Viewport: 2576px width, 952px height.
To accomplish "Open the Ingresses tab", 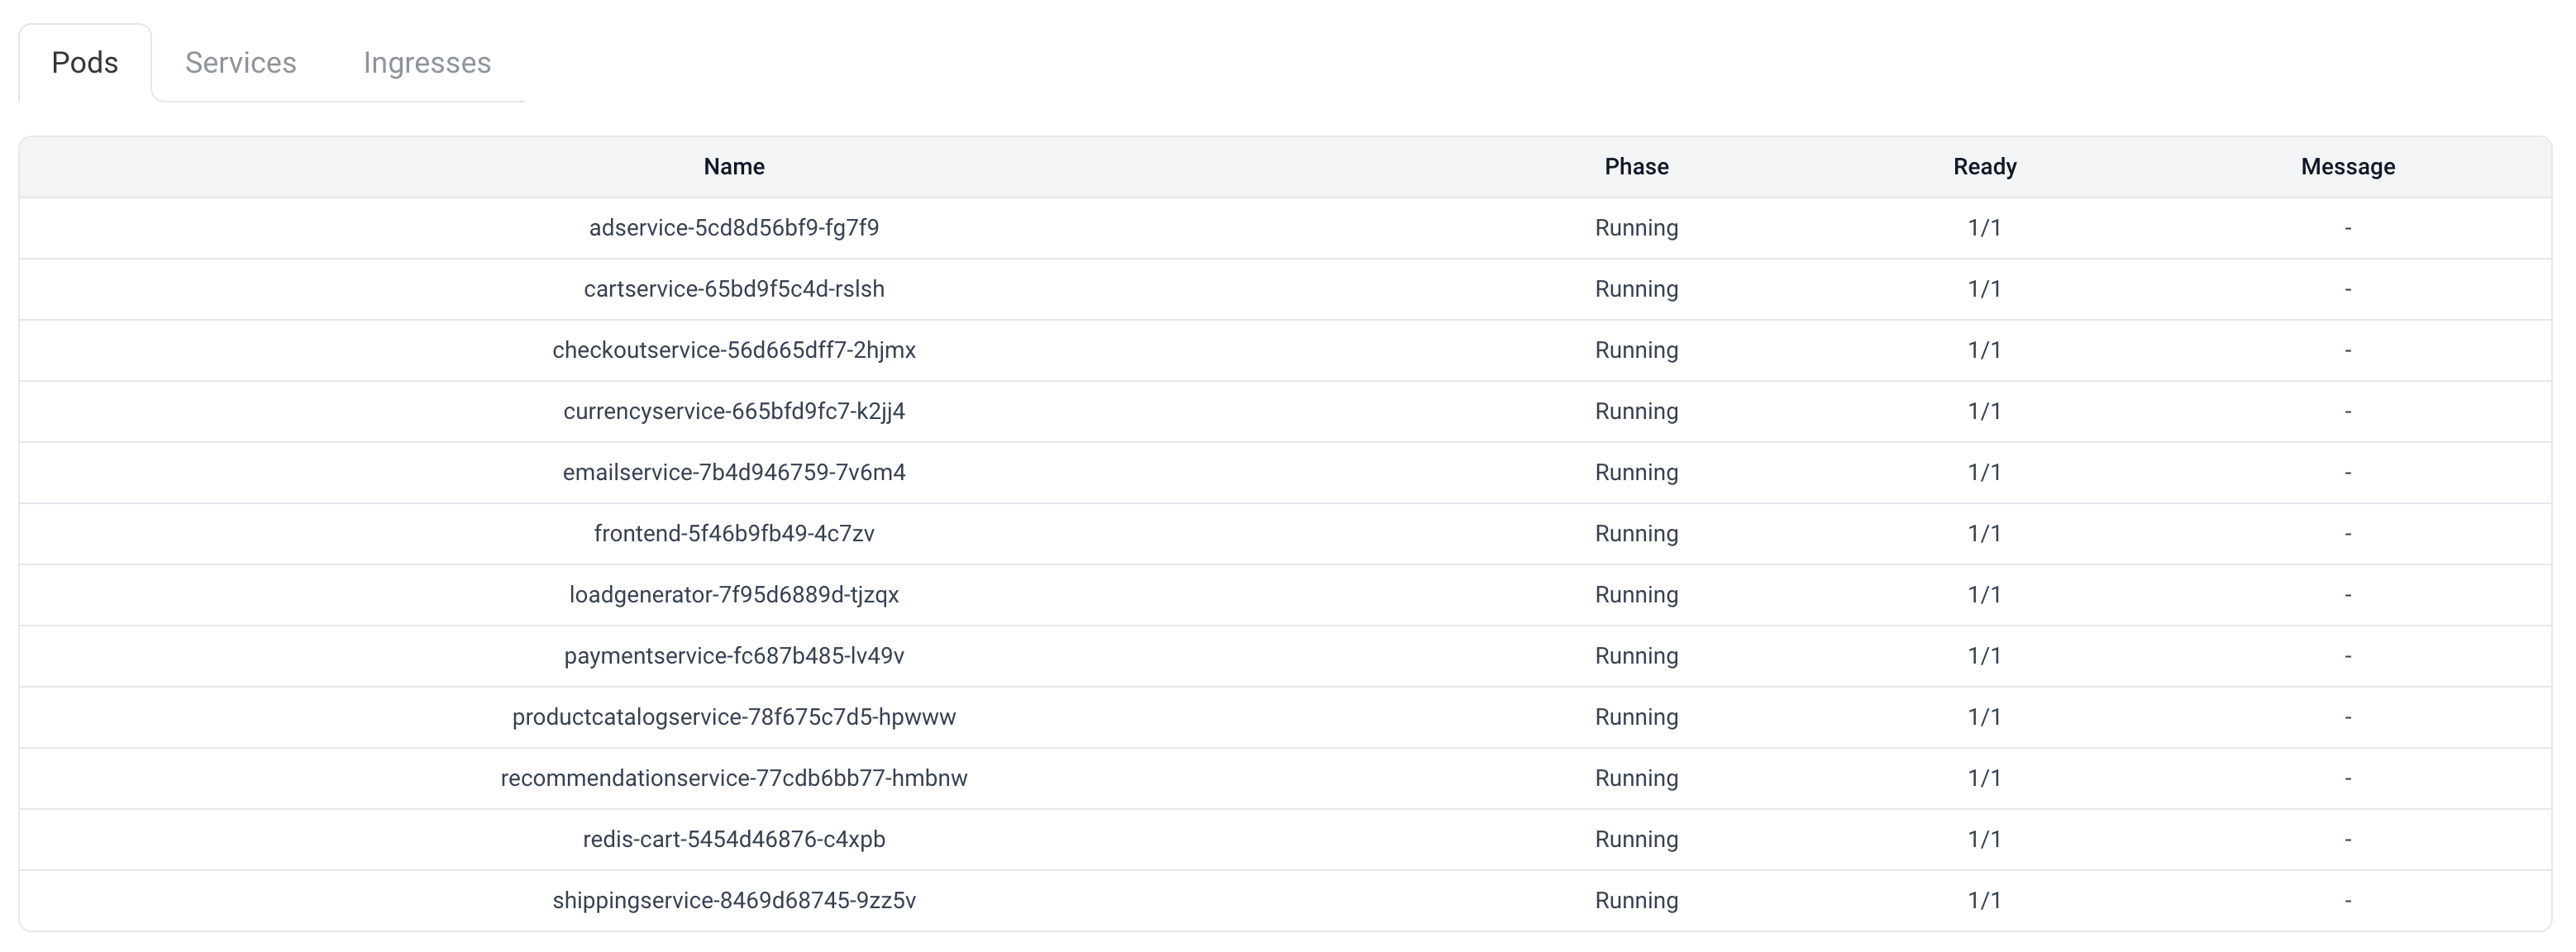I will point(427,63).
